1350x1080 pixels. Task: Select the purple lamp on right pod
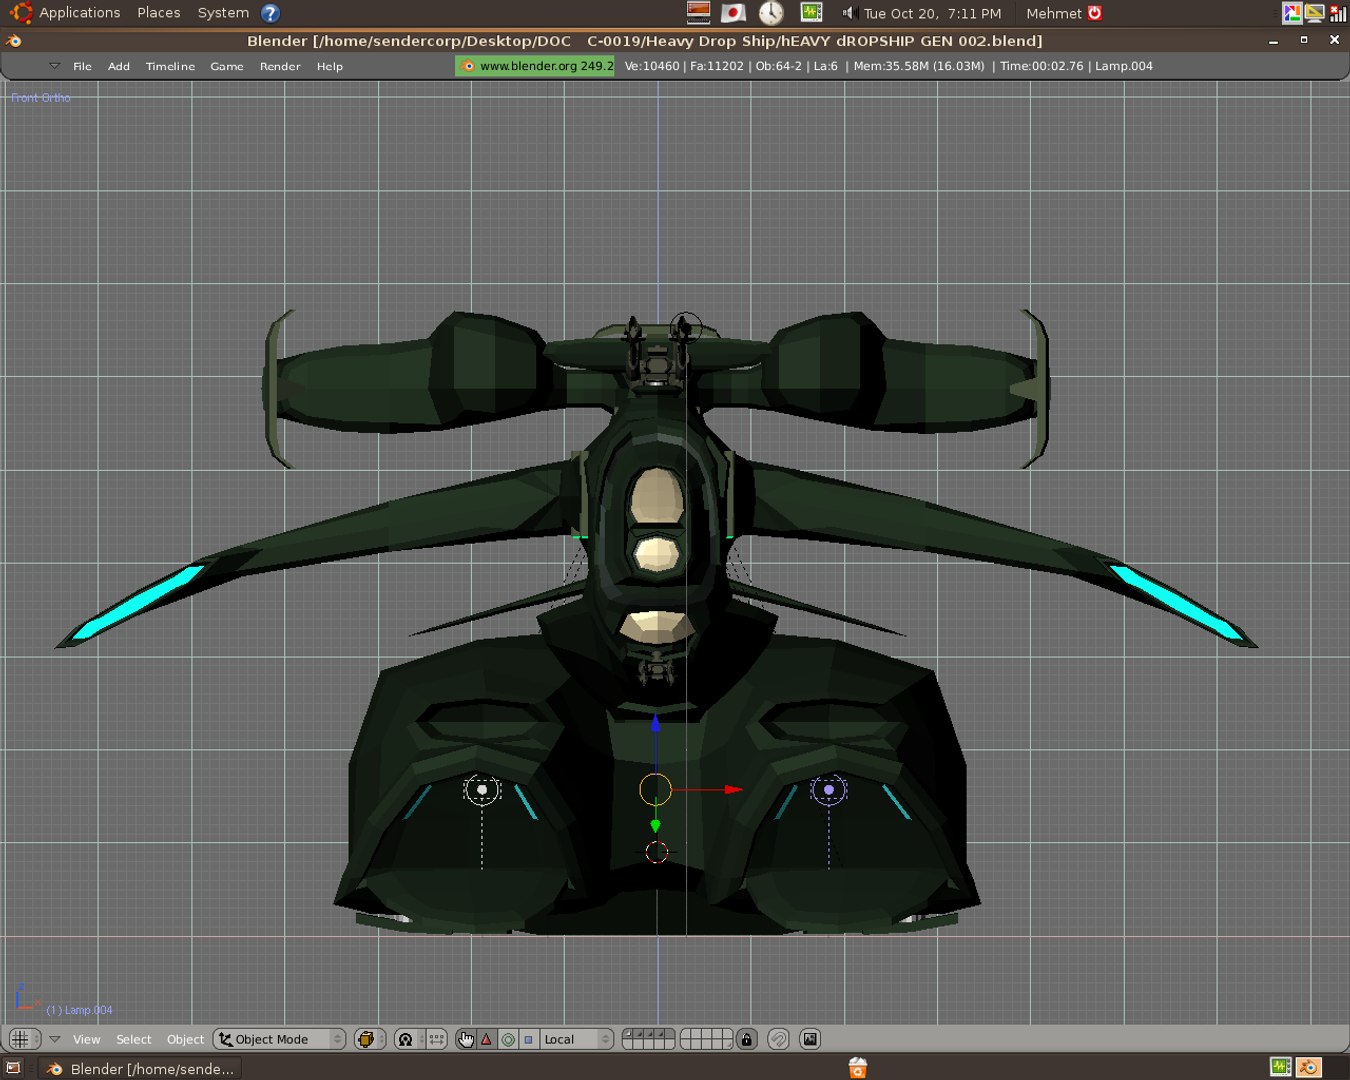tap(828, 790)
